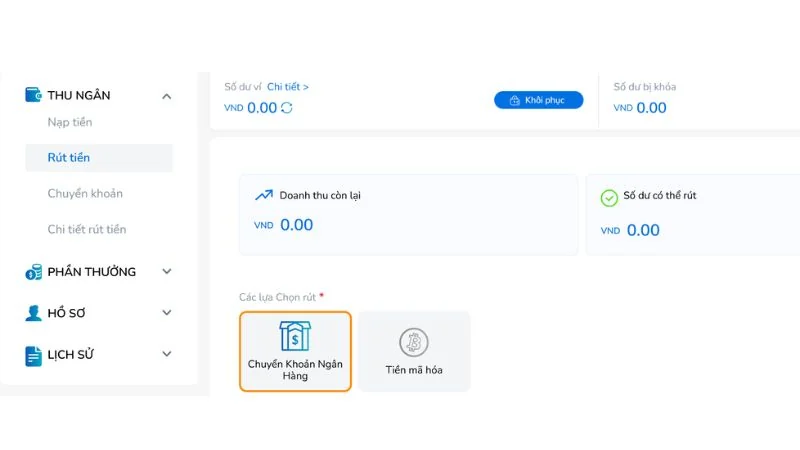
Task: Click the green checkmark beside Số dư có thể rút
Action: coord(609,198)
